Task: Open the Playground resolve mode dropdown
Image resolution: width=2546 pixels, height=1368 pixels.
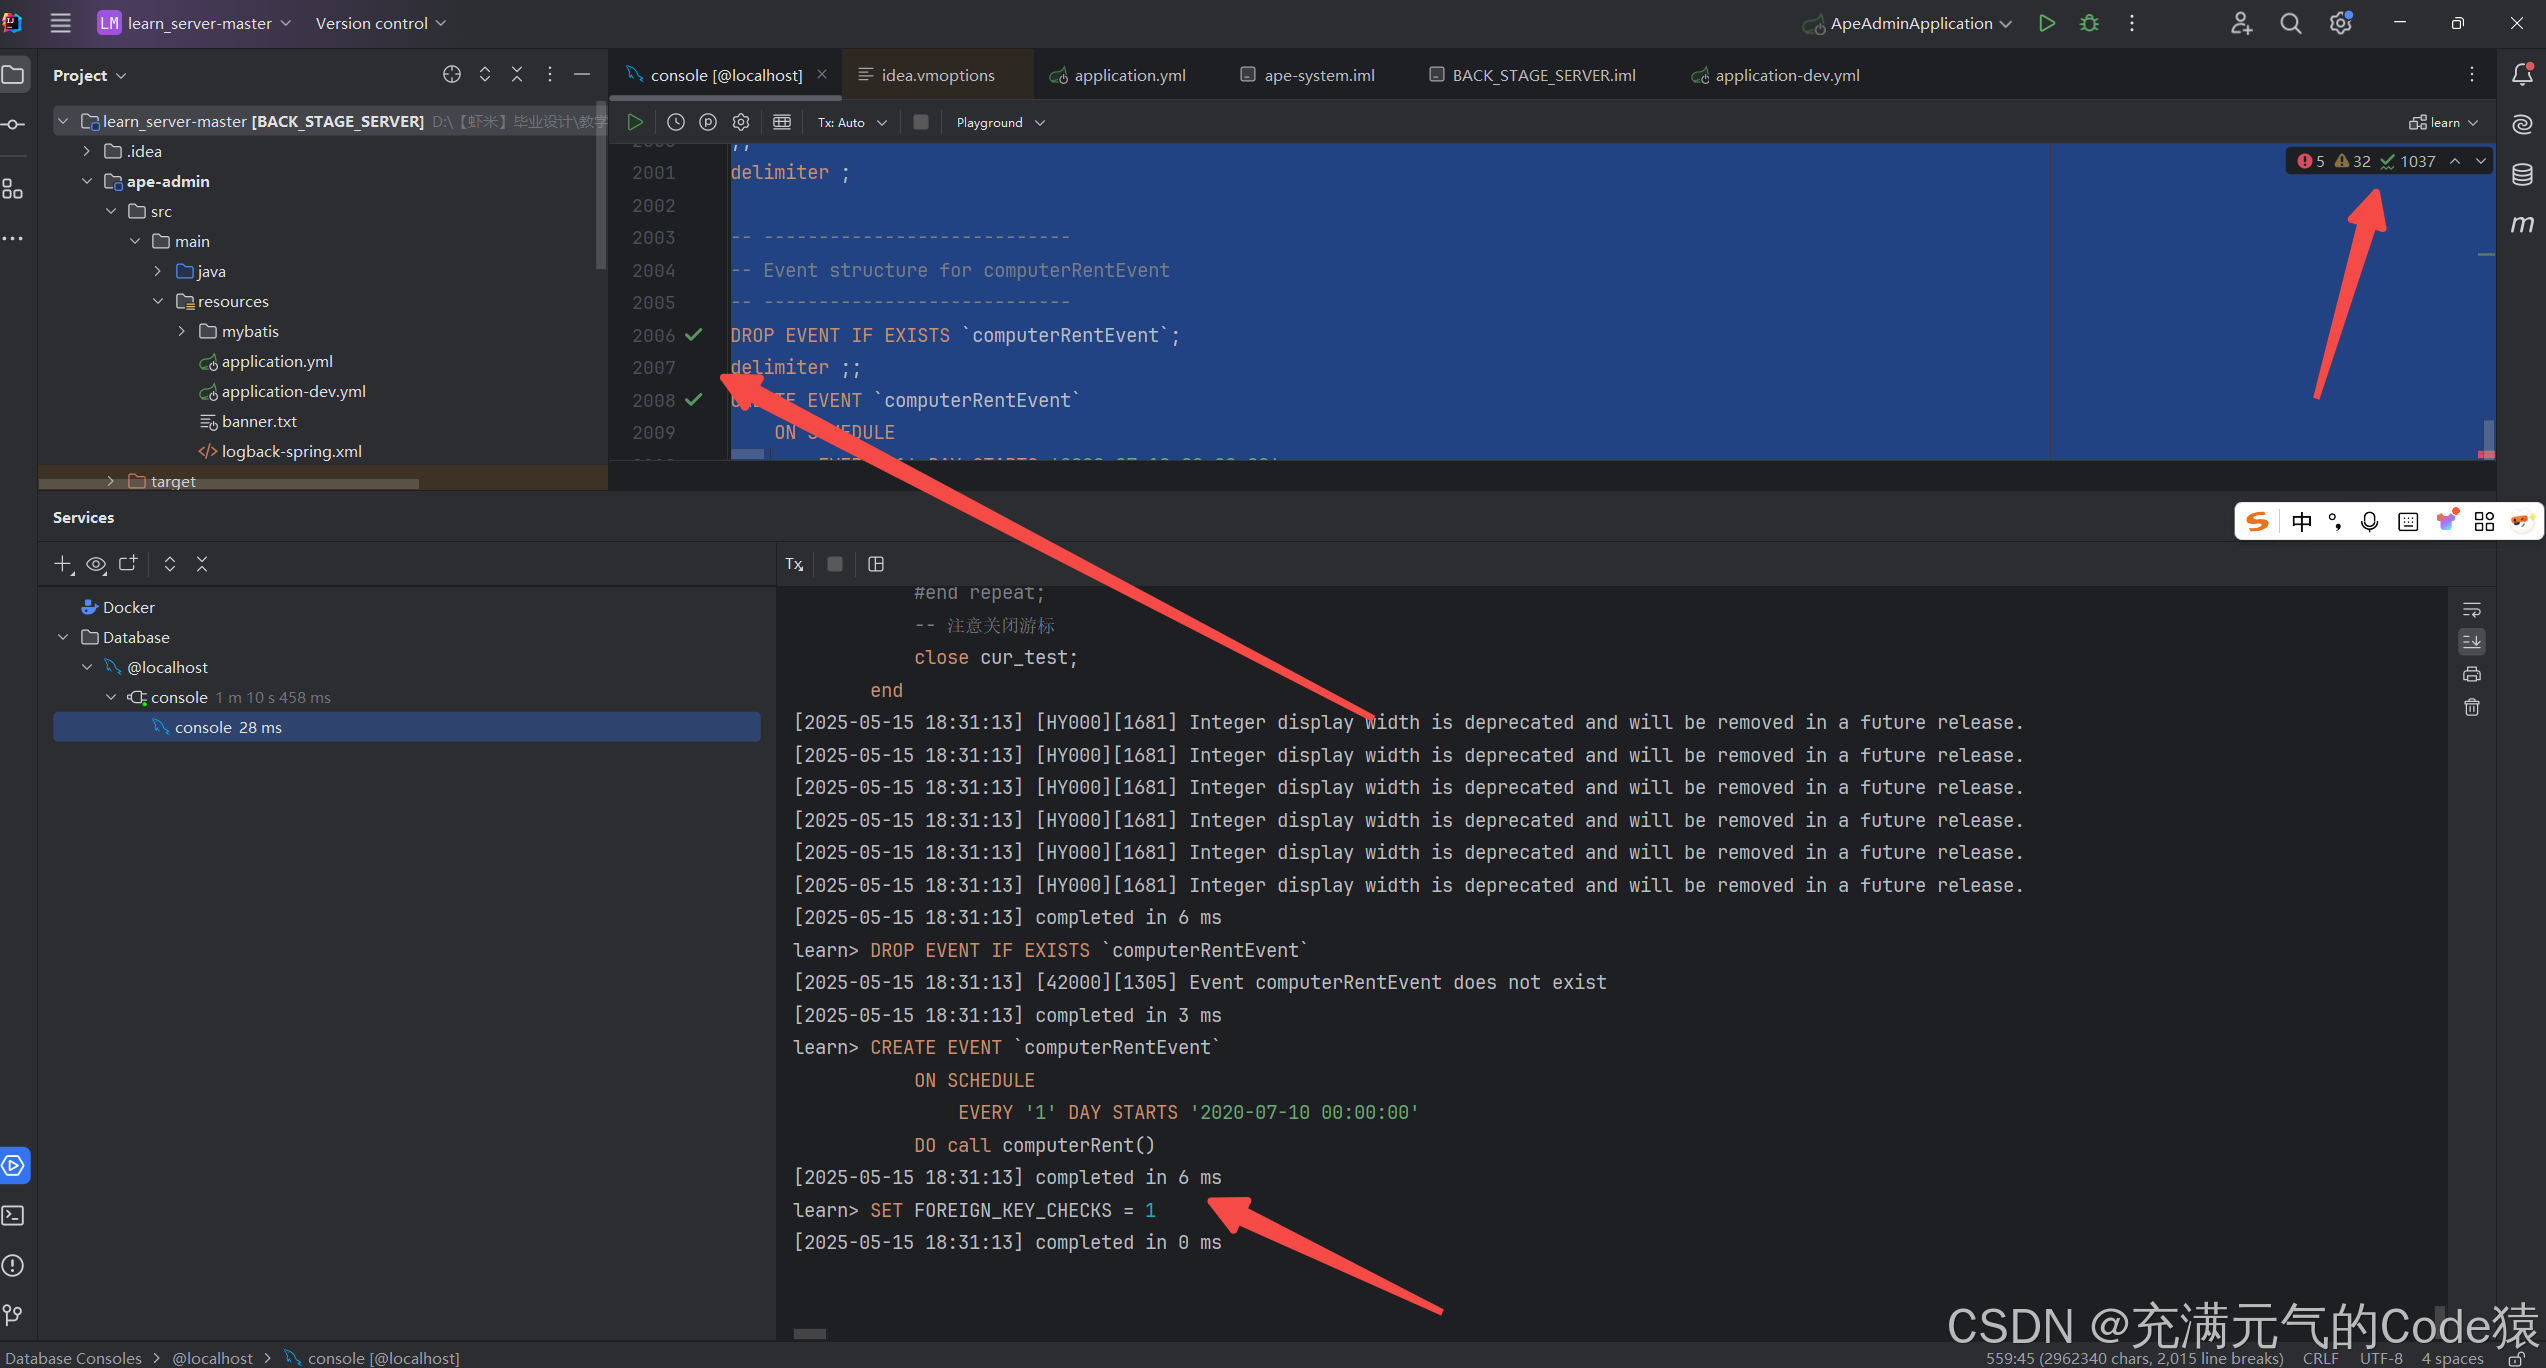Action: point(999,122)
